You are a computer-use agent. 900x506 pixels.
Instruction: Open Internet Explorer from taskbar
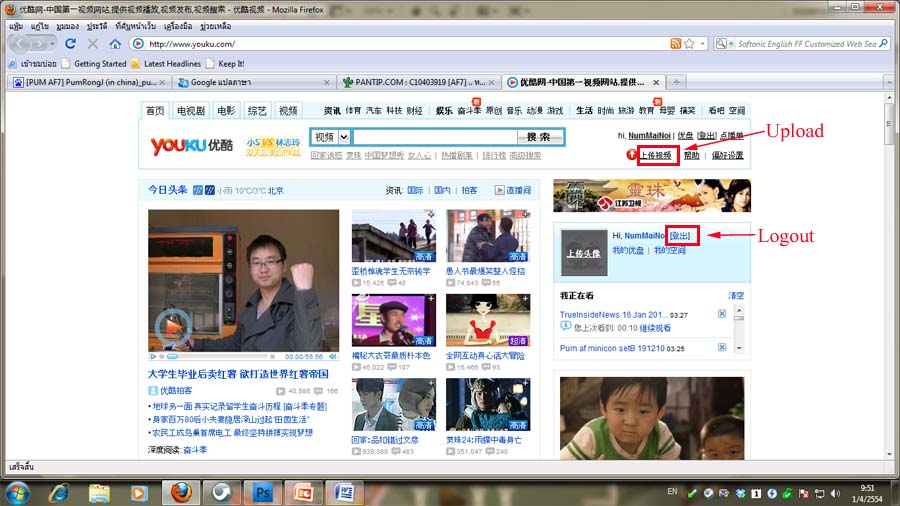(x=59, y=493)
